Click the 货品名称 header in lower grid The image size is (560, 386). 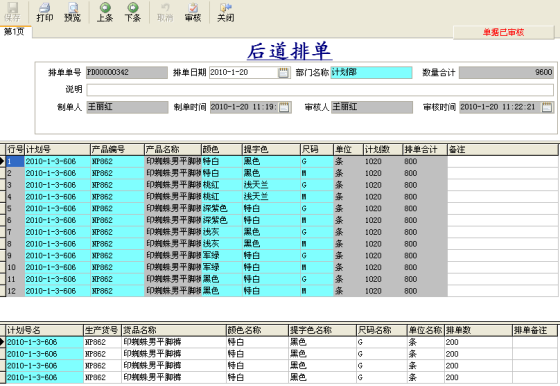click(x=174, y=330)
